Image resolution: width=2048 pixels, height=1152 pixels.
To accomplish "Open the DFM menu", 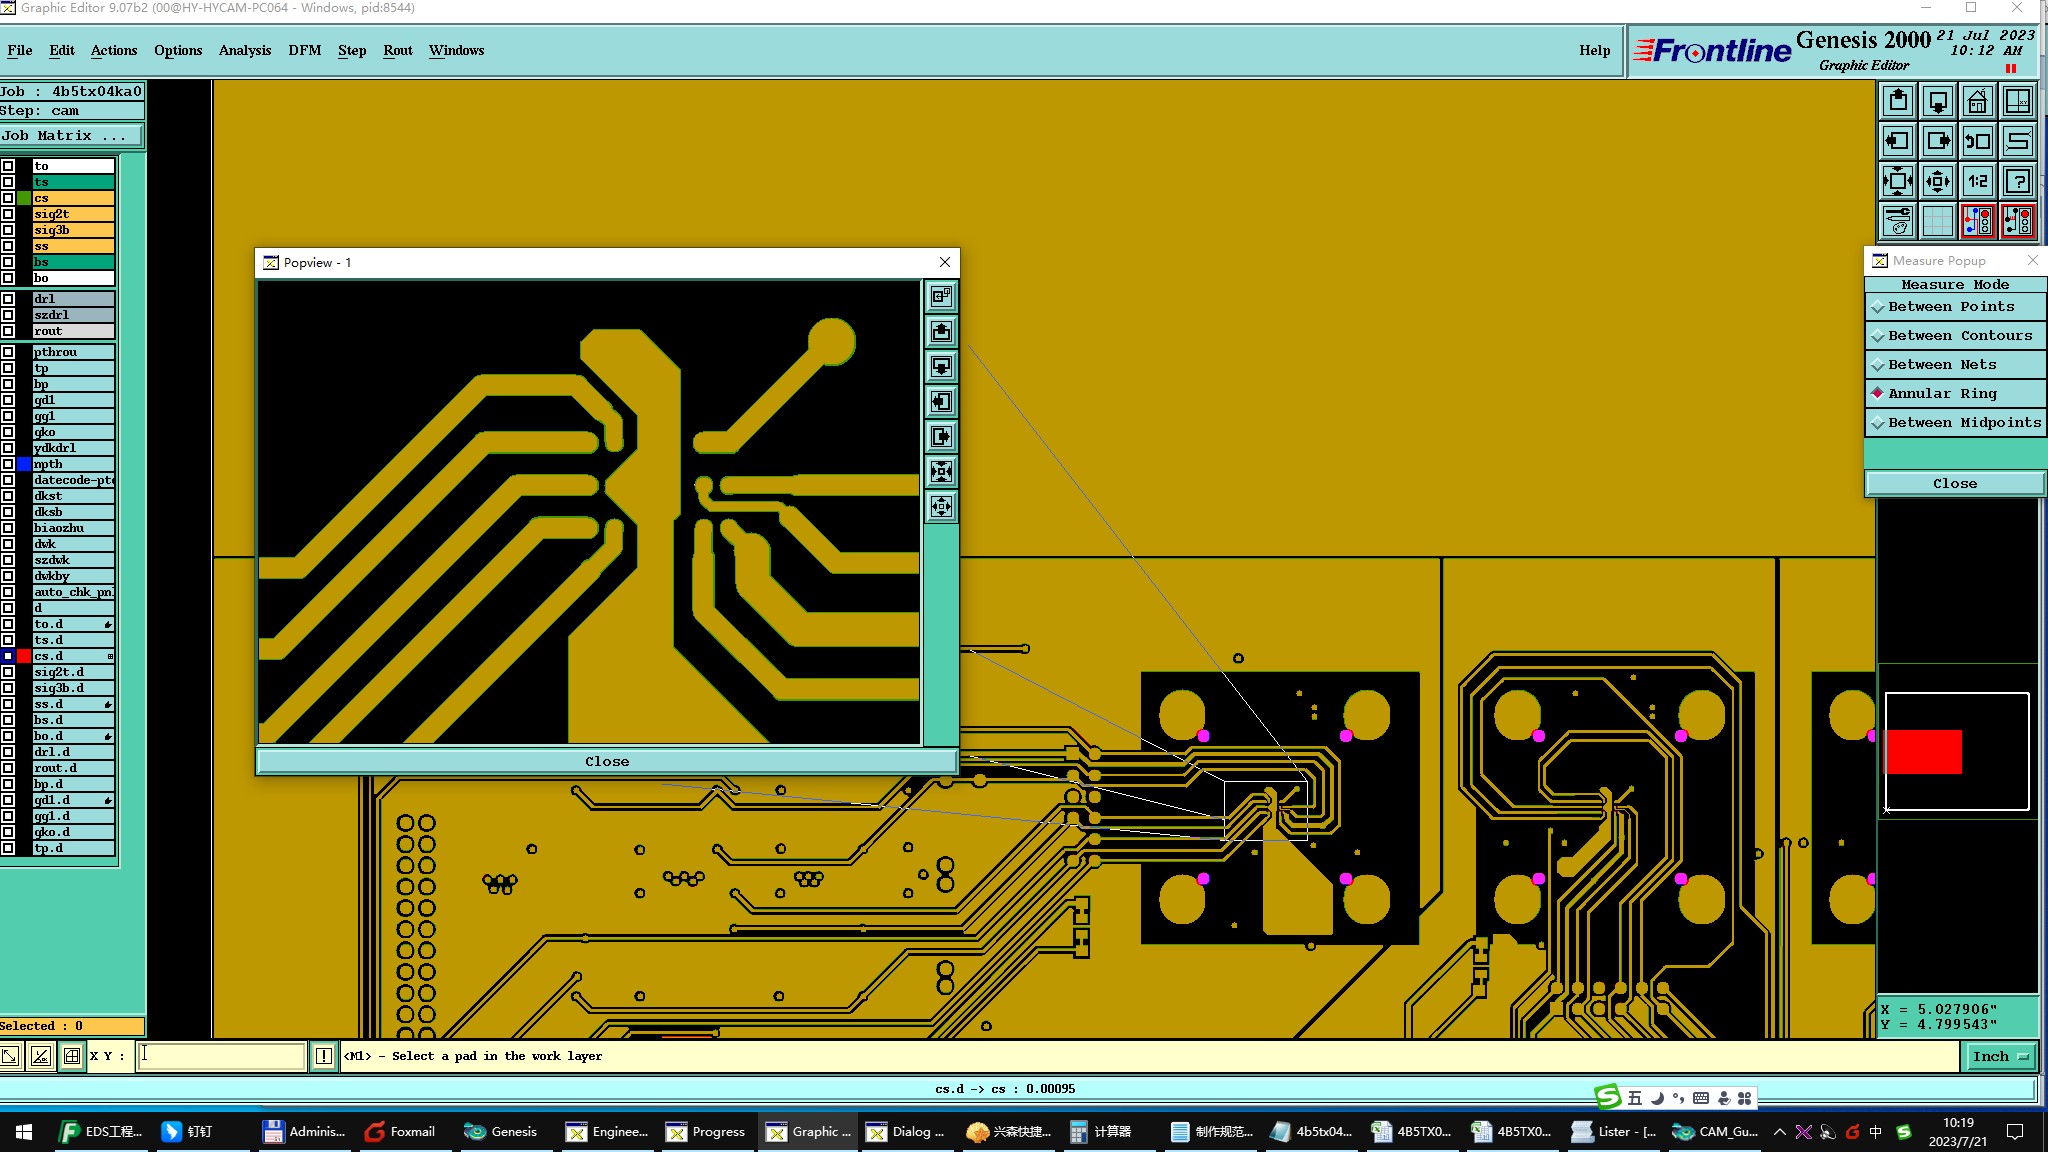I will tap(304, 50).
